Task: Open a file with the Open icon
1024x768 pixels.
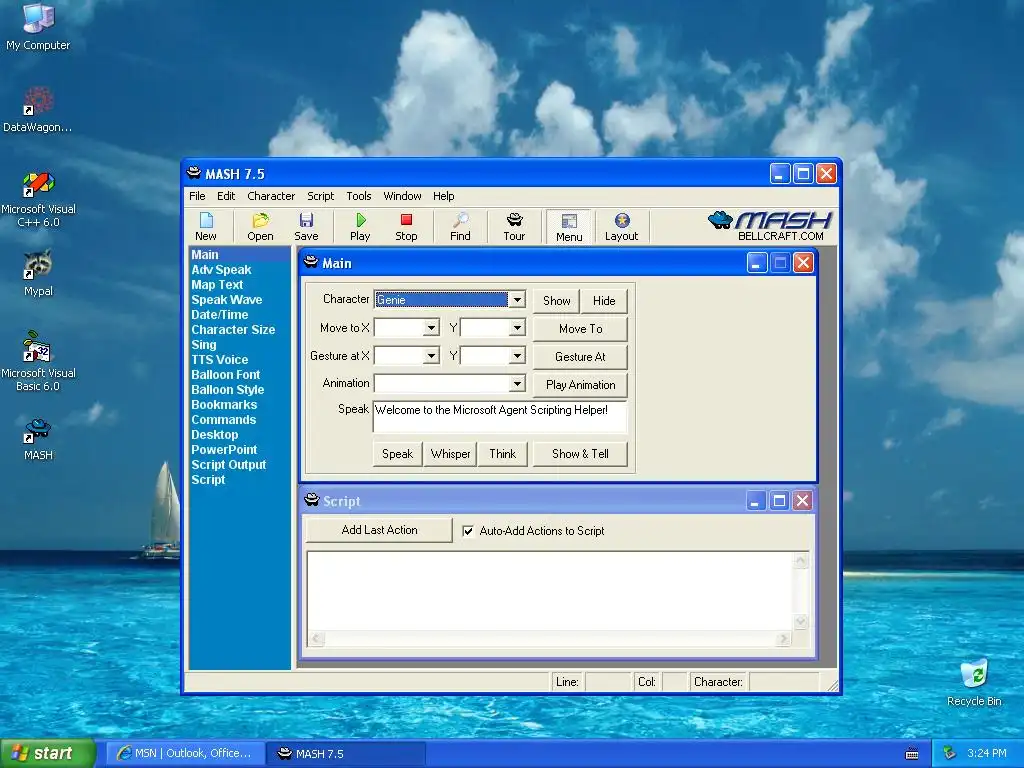Action: 260,227
